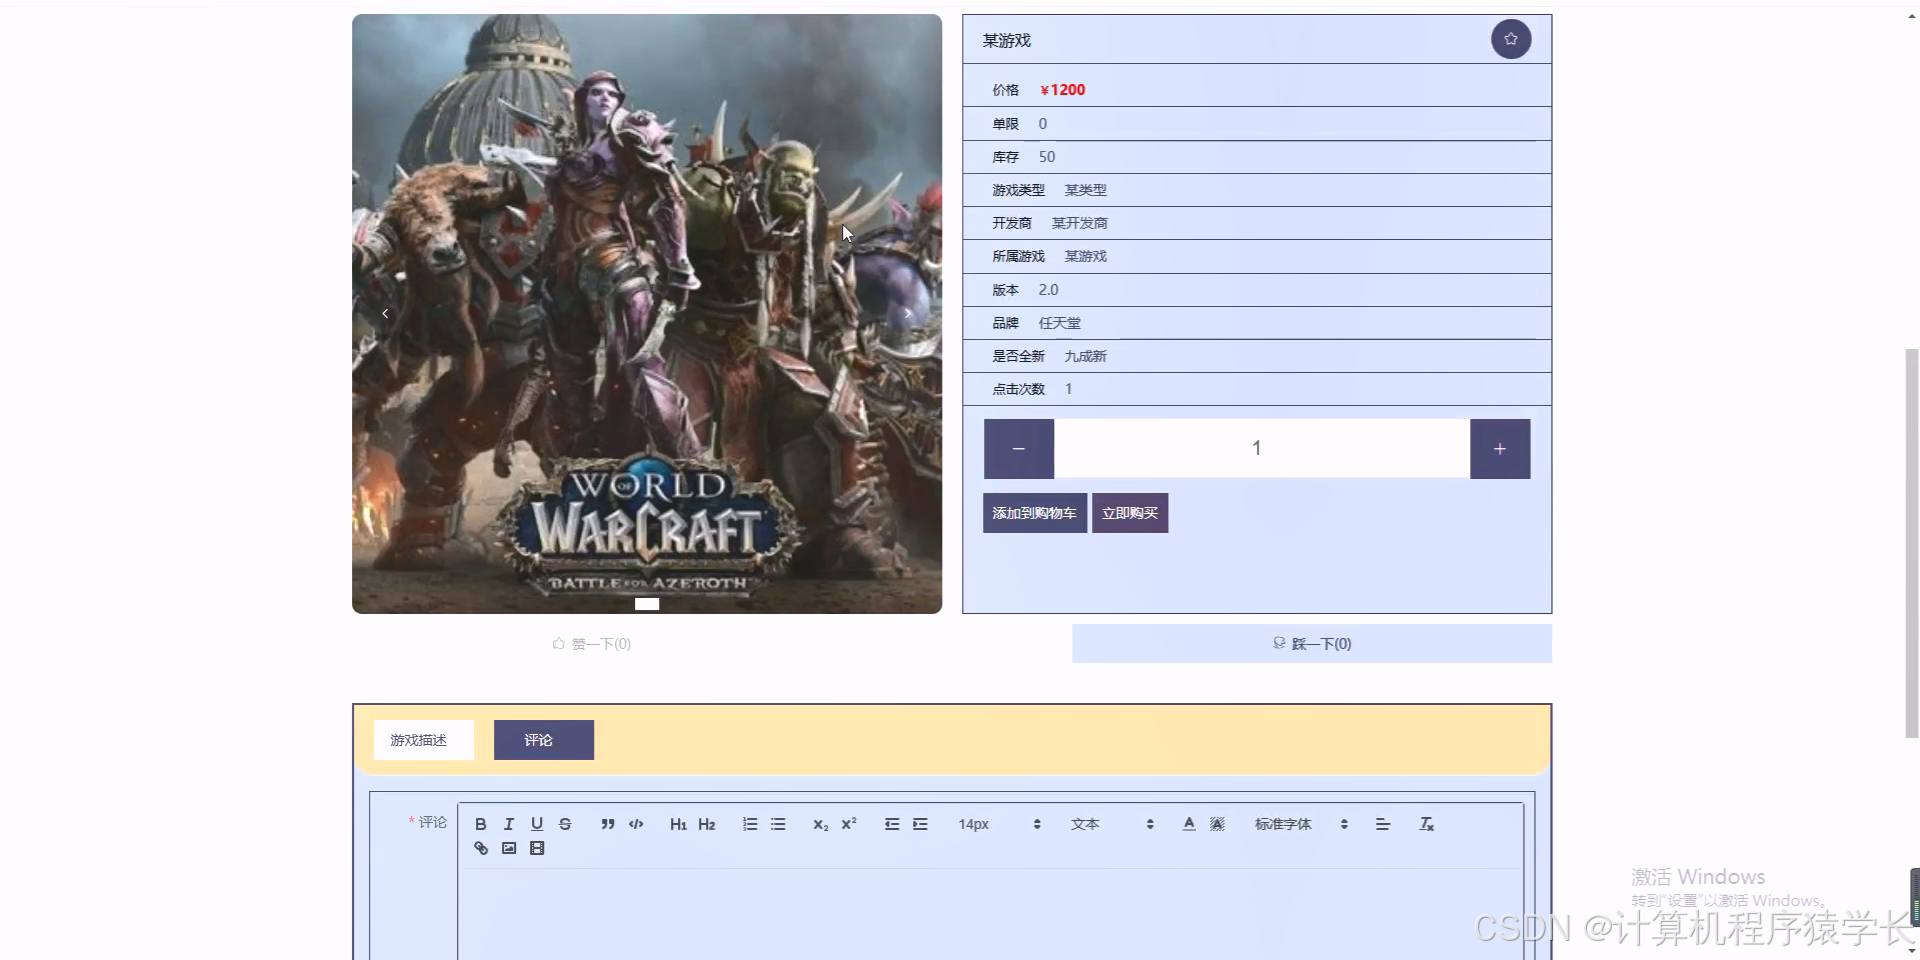Show next carousel image
This screenshot has width=1920, height=960.
[x=908, y=313]
